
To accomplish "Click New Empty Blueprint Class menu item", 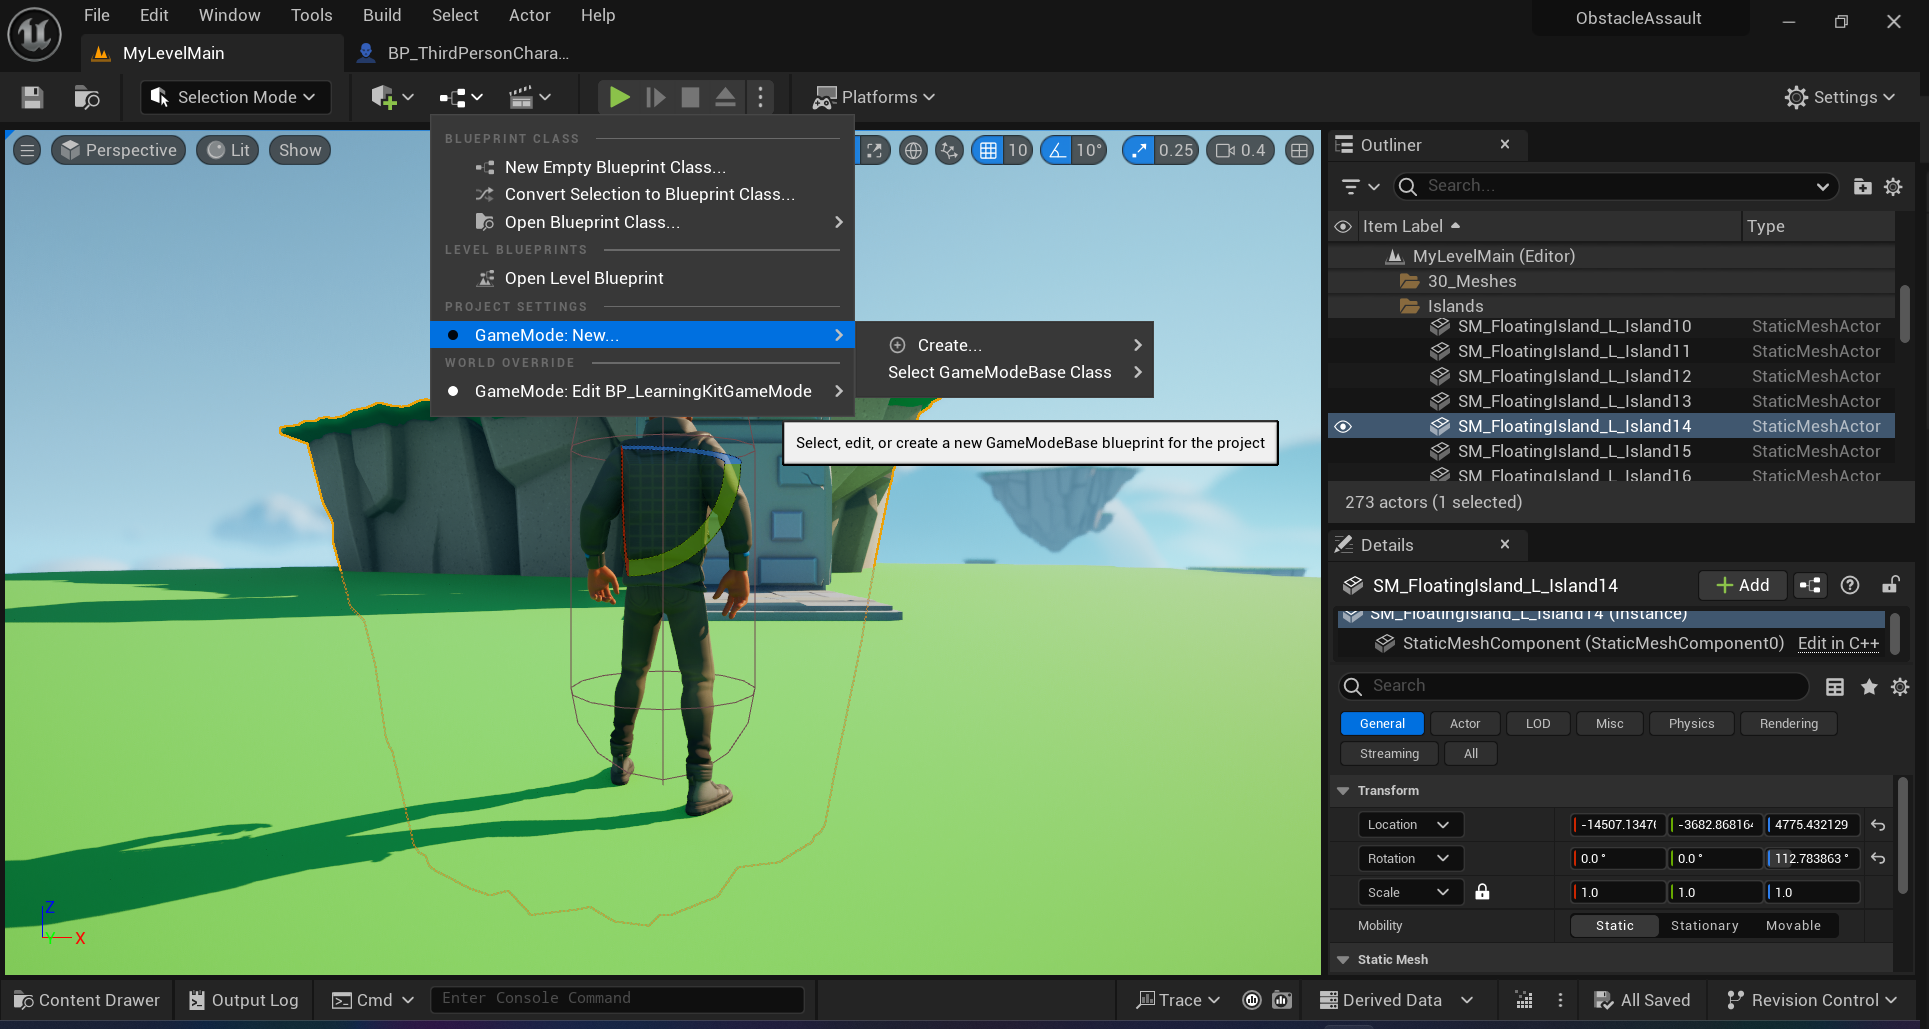I will coord(642,167).
